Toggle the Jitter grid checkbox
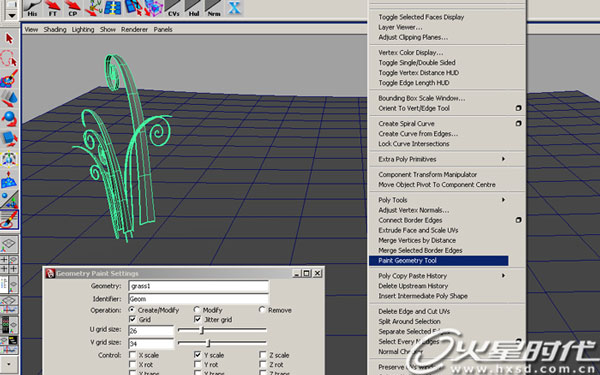This screenshot has width=600, height=375. 197,319
